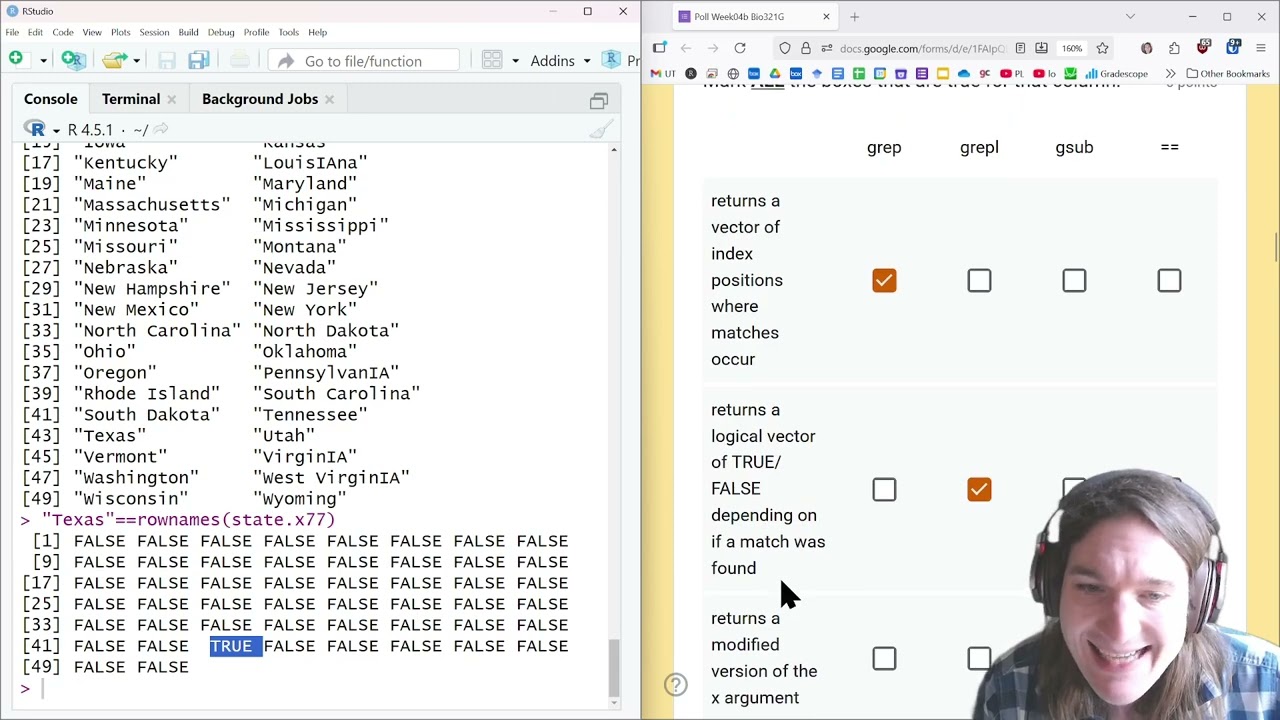Show more bookmarks with the chevron overflow

(1170, 74)
